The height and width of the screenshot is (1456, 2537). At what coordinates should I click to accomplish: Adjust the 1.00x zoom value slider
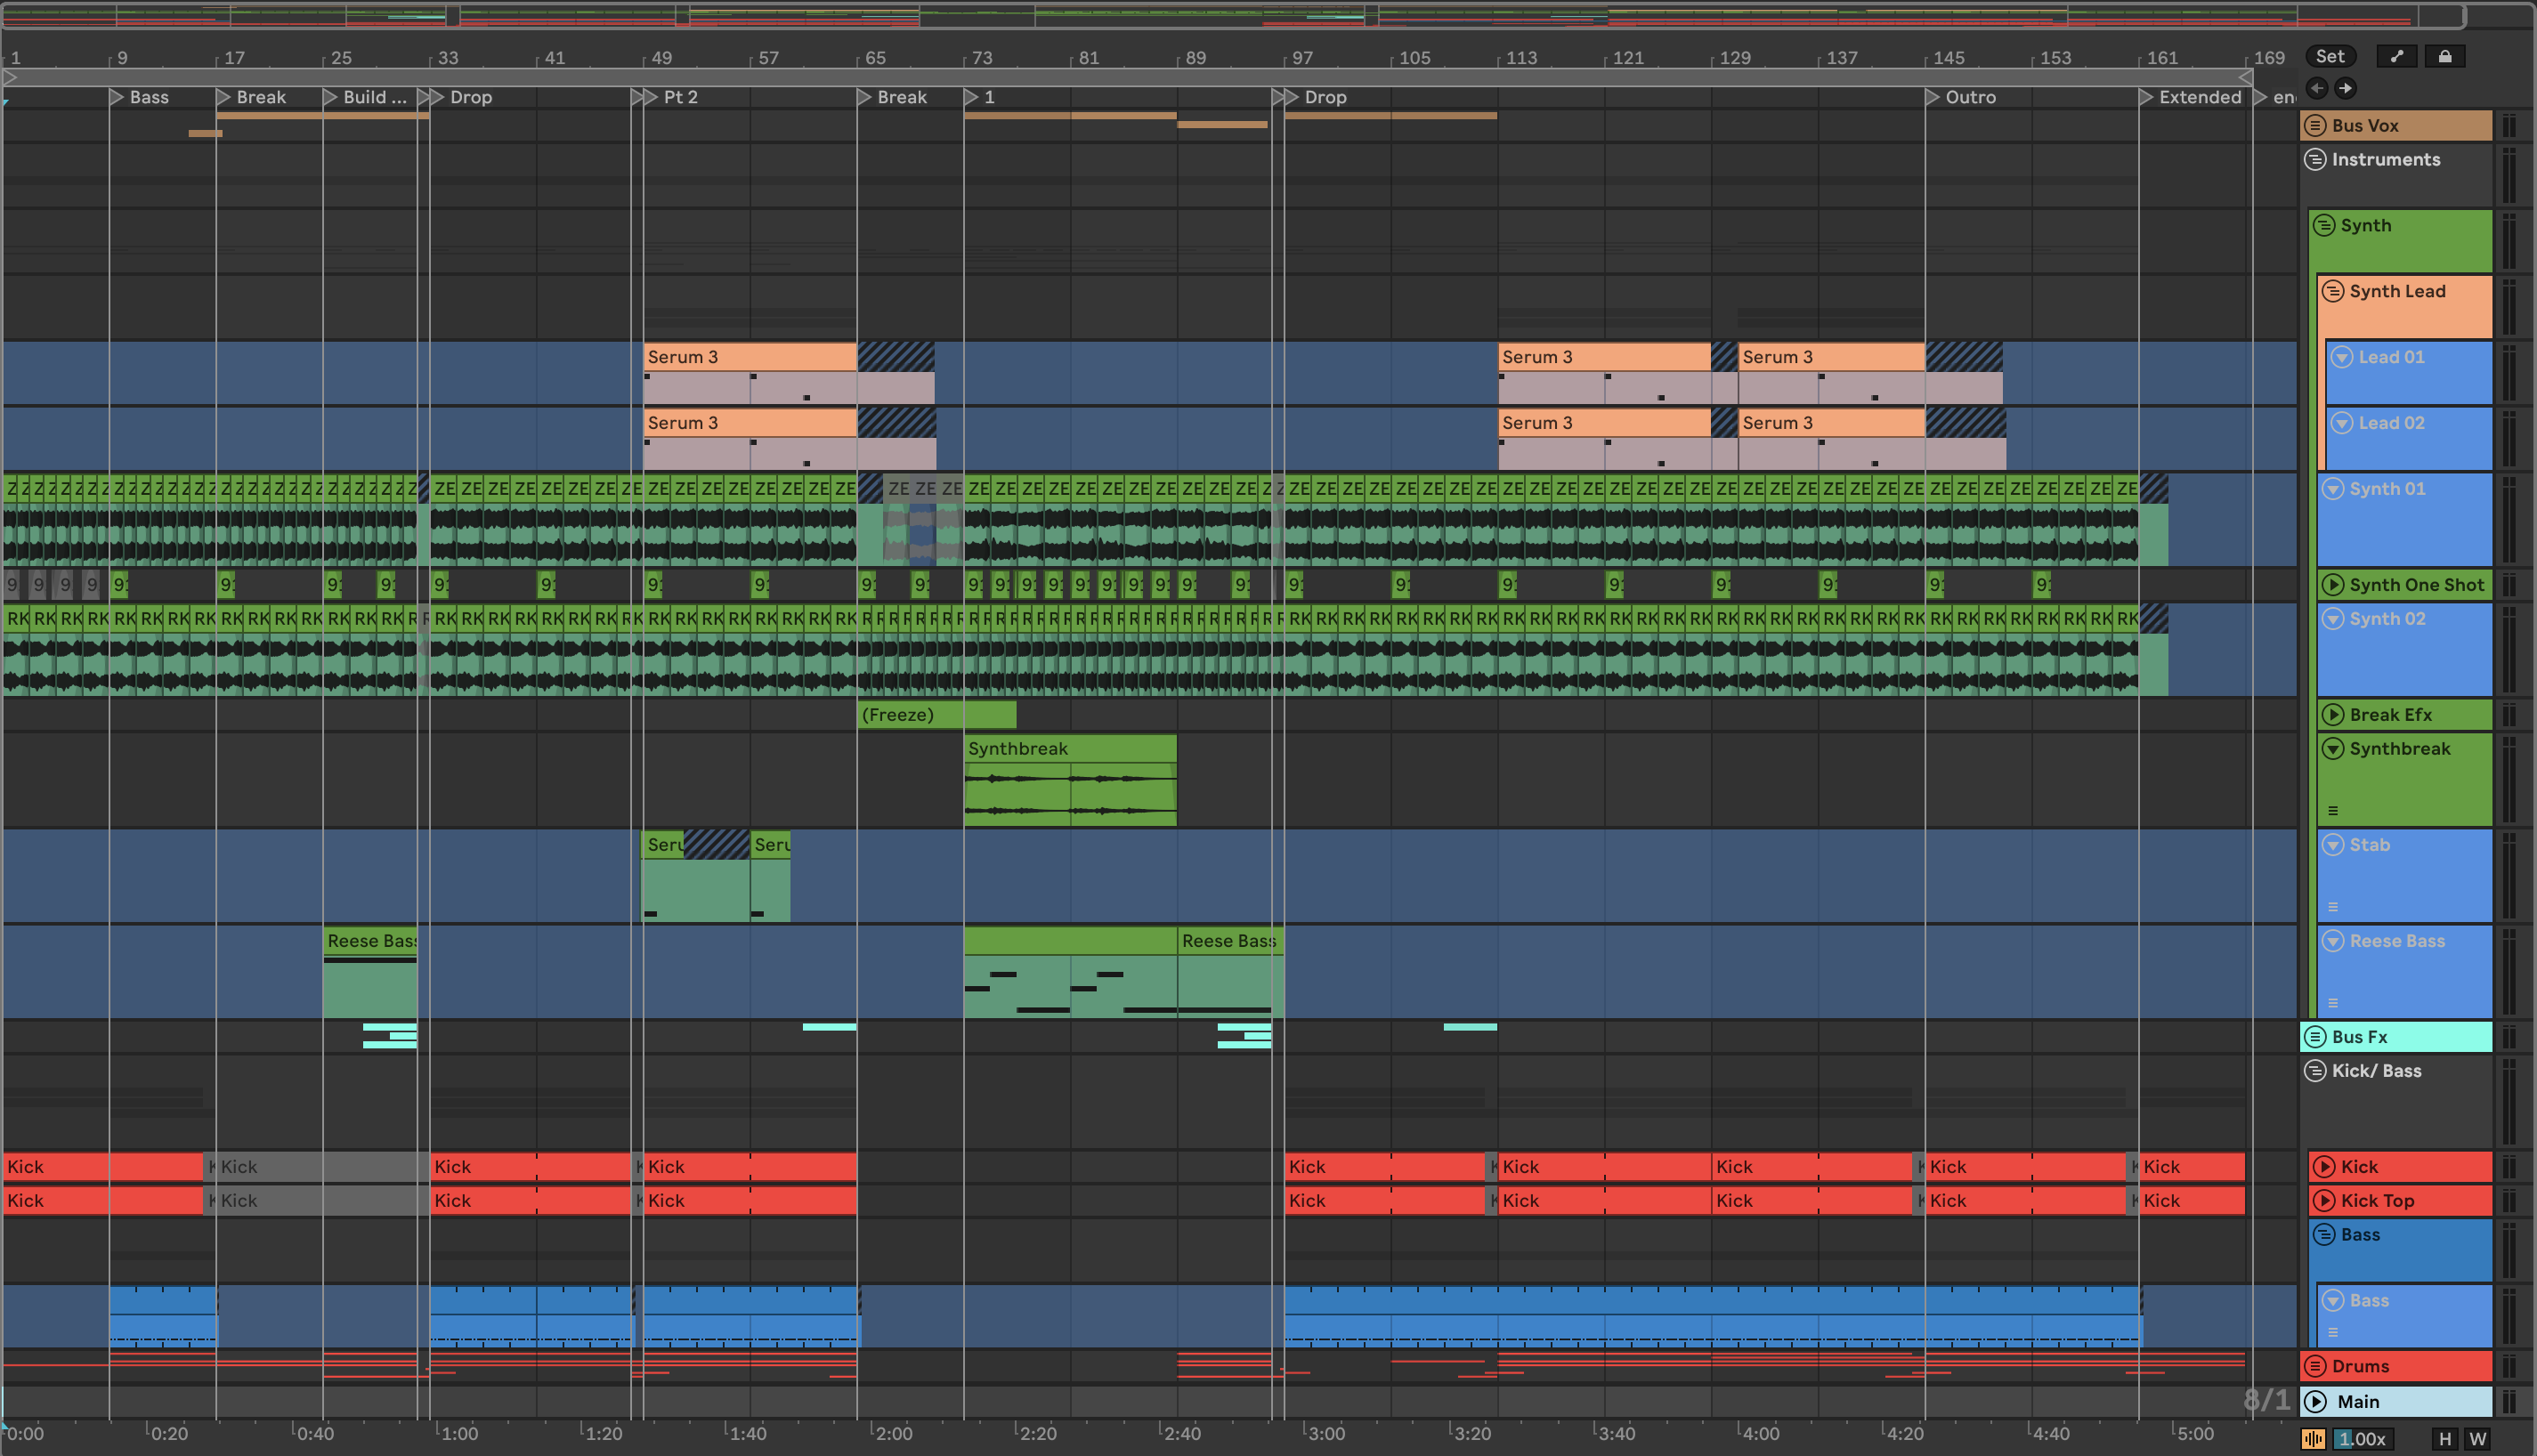[2362, 1439]
